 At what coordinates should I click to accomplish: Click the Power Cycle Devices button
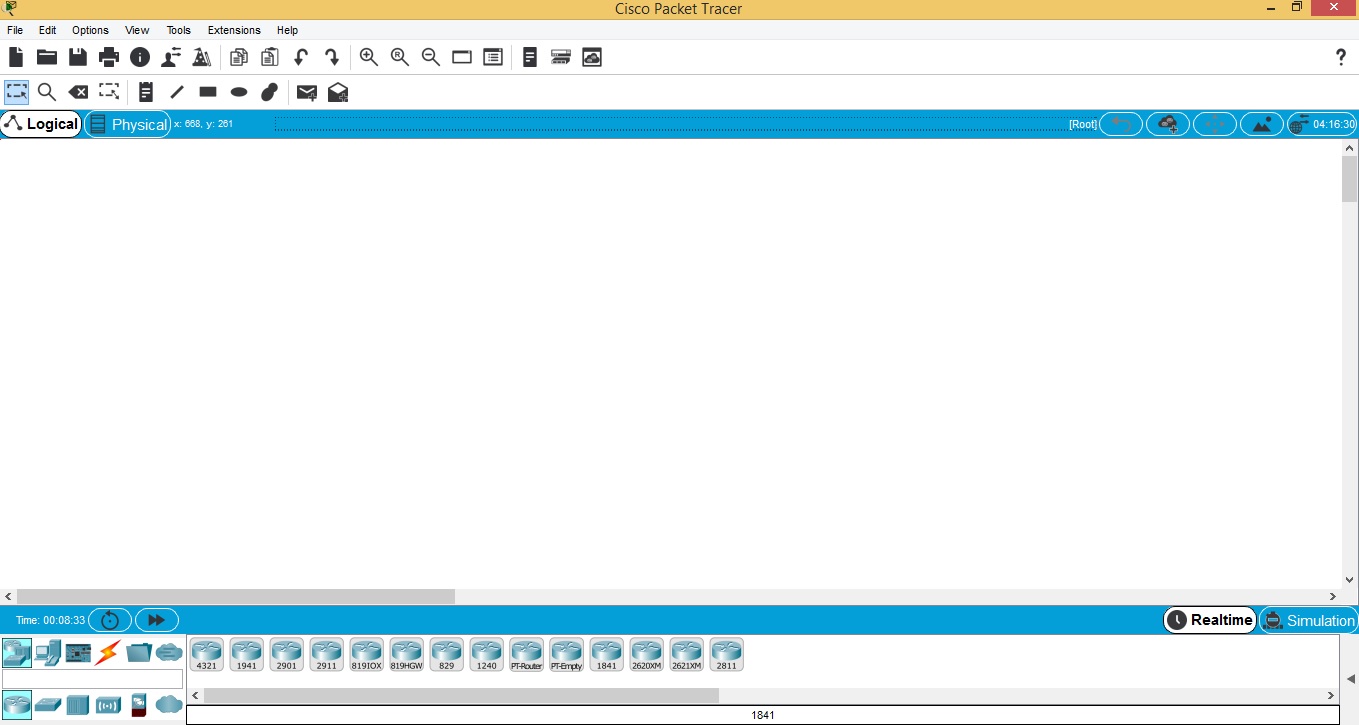[x=110, y=620]
